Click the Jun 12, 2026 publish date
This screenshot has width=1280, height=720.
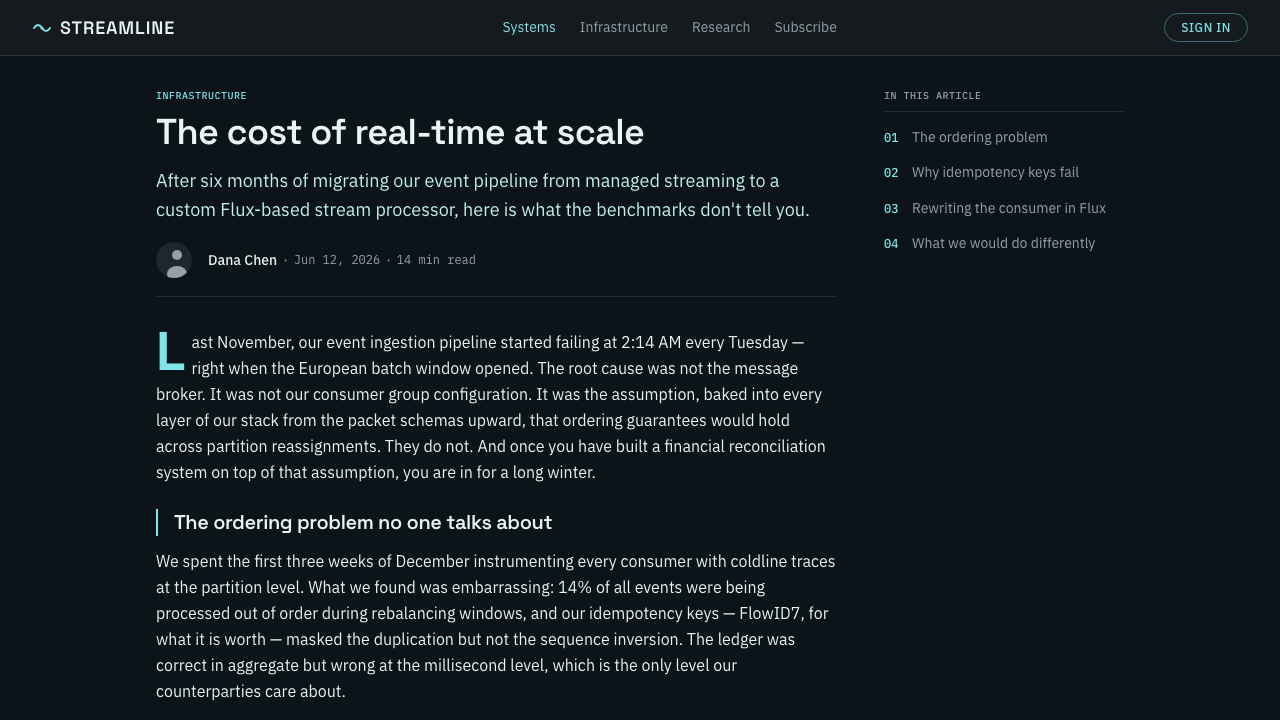[x=337, y=260]
